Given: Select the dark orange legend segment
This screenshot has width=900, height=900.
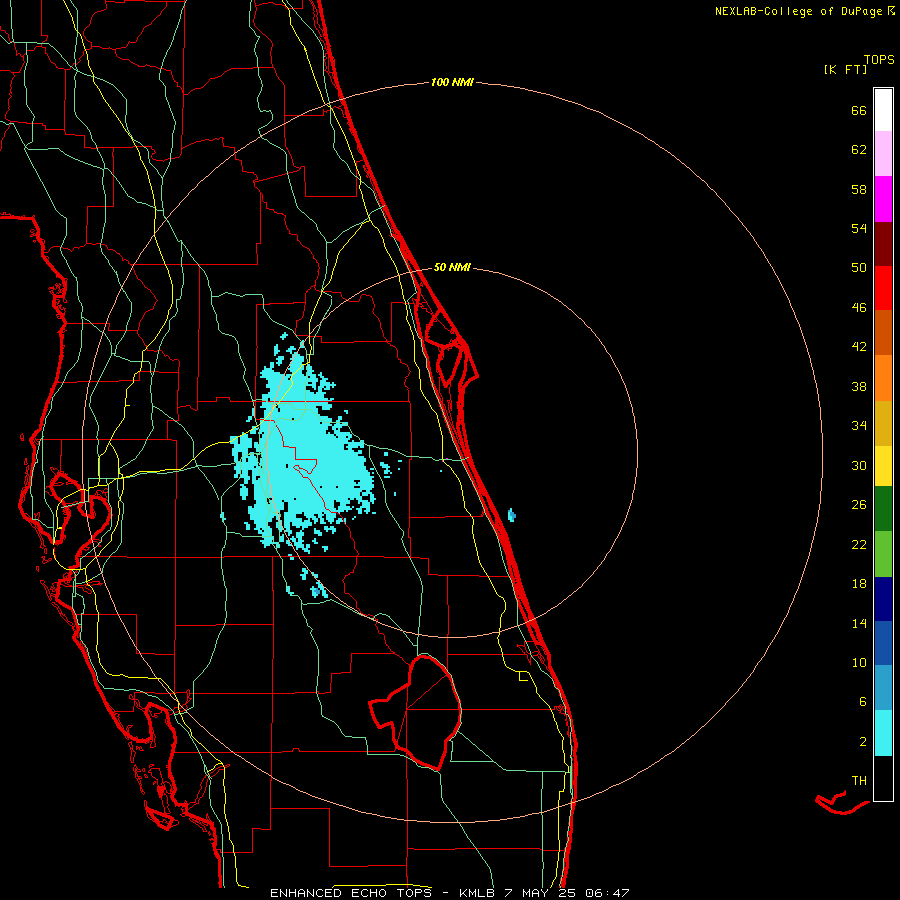Looking at the screenshot, I should point(883,333).
